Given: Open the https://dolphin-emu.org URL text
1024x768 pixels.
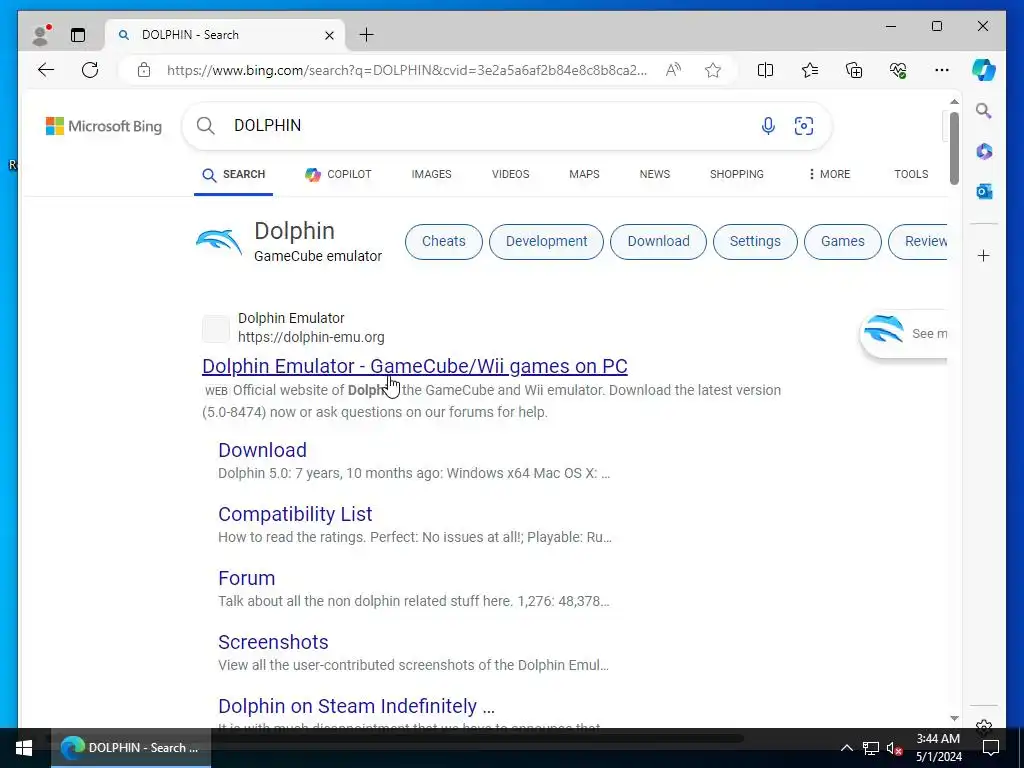Looking at the screenshot, I should (x=311, y=337).
